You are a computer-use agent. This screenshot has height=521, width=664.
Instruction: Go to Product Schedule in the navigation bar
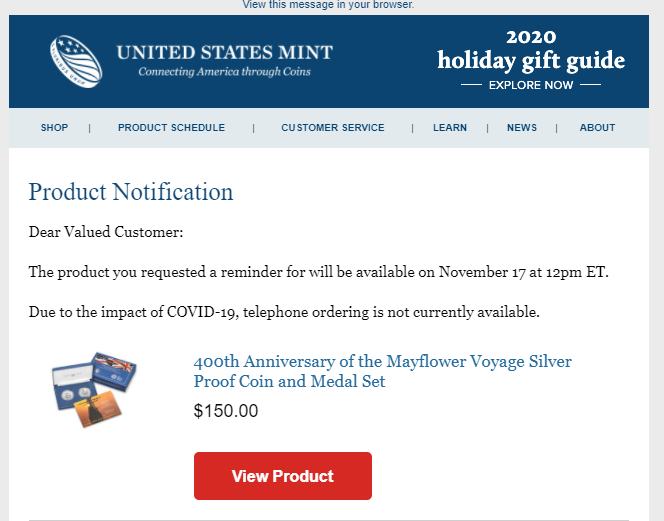coord(171,128)
